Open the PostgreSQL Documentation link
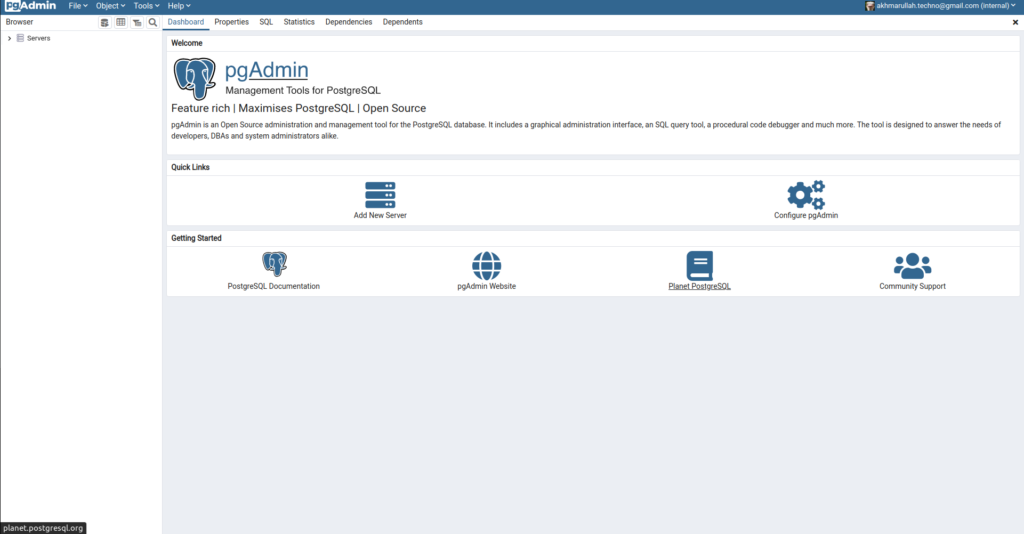 point(274,287)
